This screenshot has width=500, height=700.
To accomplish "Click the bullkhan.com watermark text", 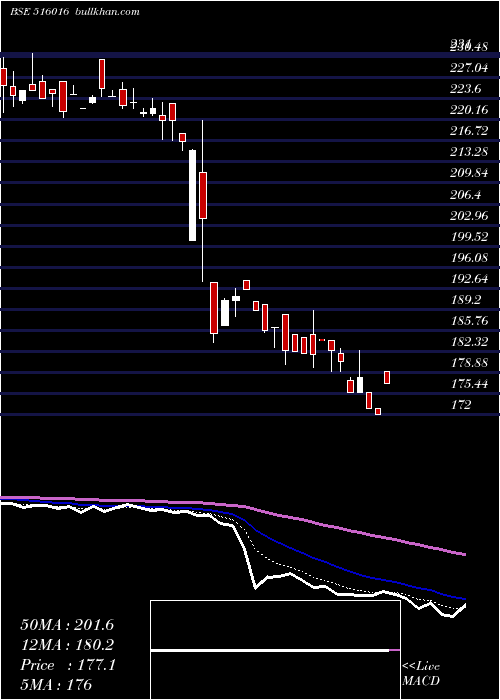I will coord(107,12).
